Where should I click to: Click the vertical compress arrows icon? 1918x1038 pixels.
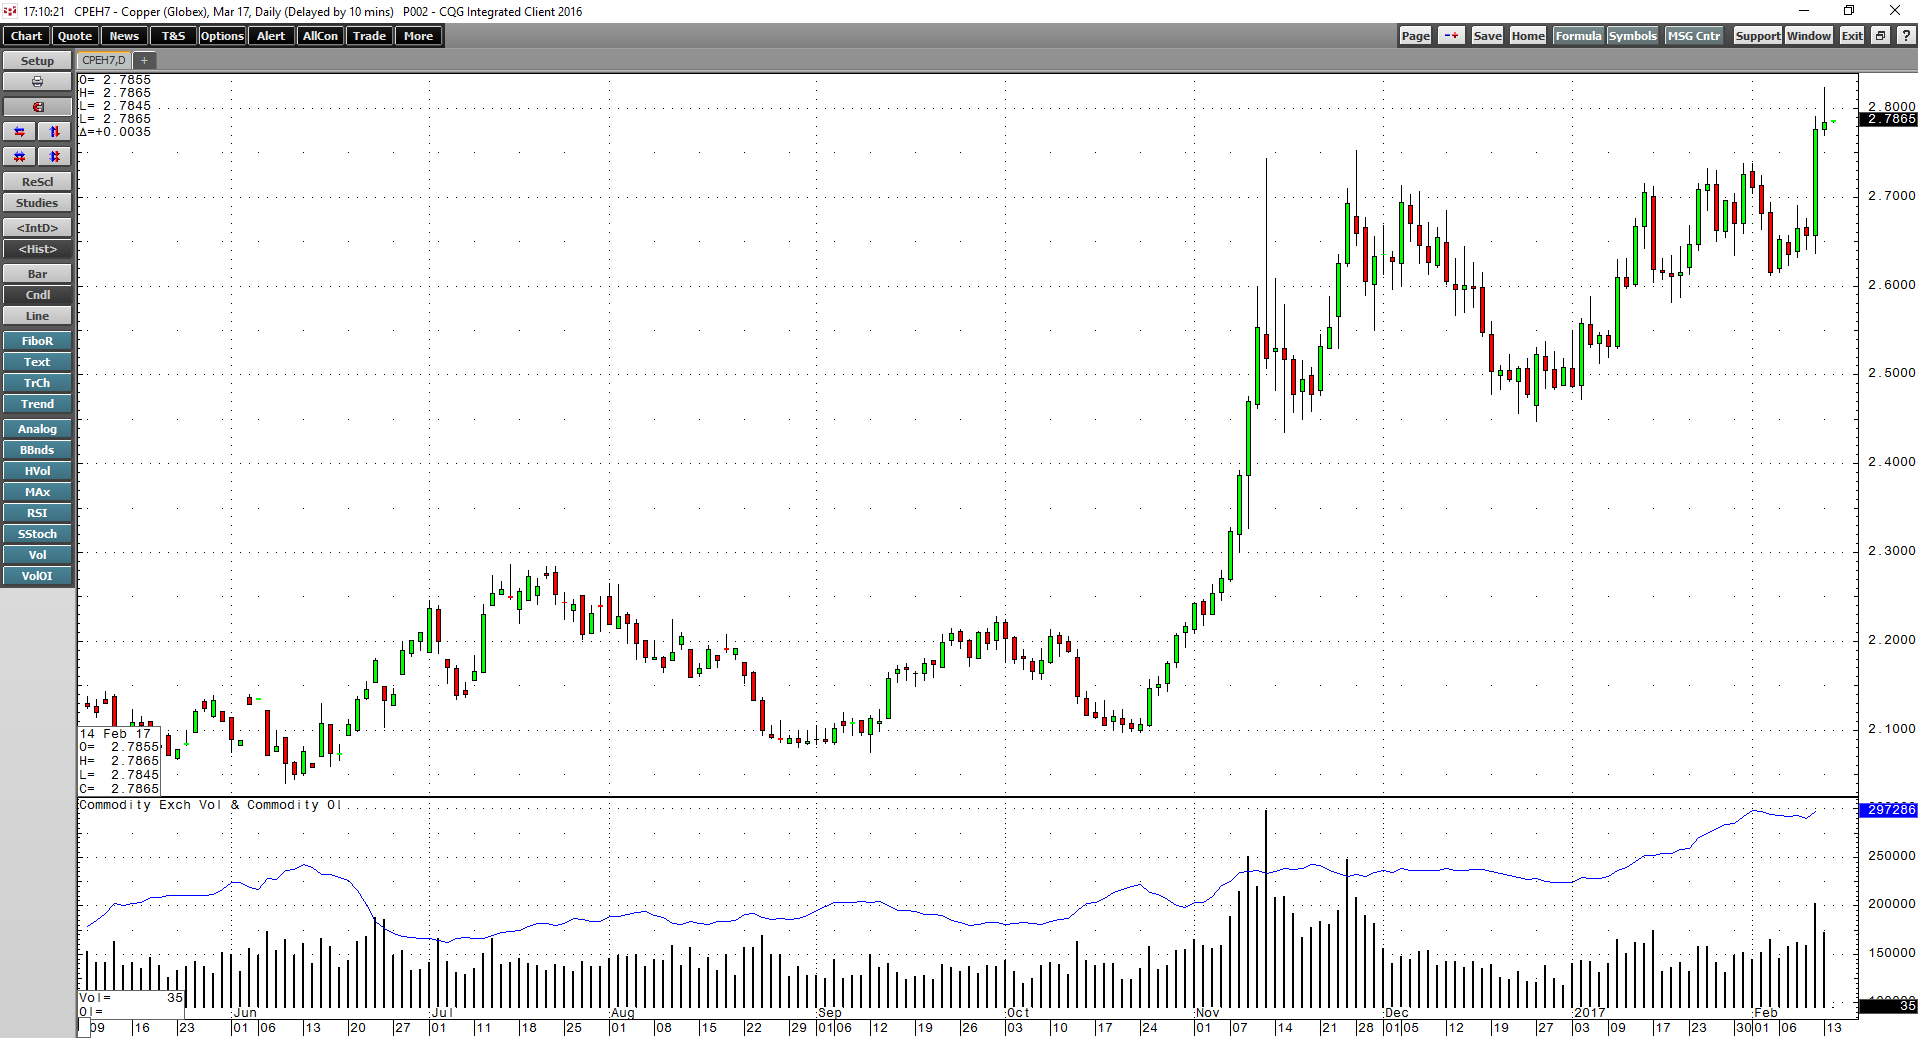pyautogui.click(x=55, y=157)
